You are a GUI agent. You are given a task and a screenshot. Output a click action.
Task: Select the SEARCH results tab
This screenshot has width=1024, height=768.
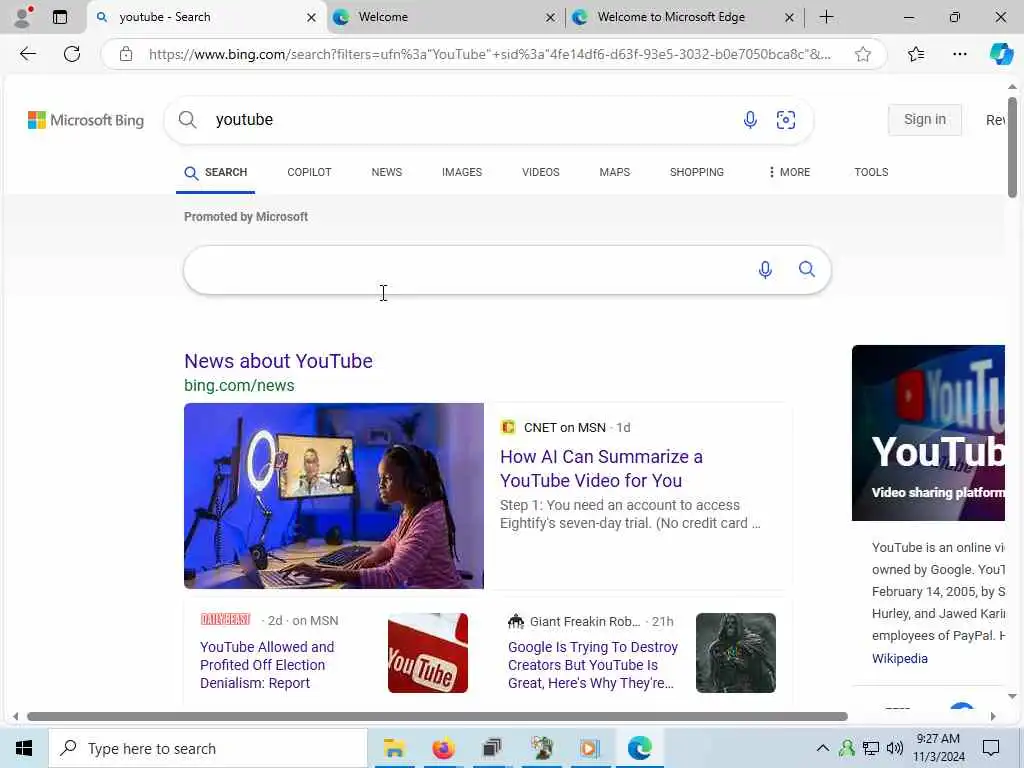(x=216, y=172)
